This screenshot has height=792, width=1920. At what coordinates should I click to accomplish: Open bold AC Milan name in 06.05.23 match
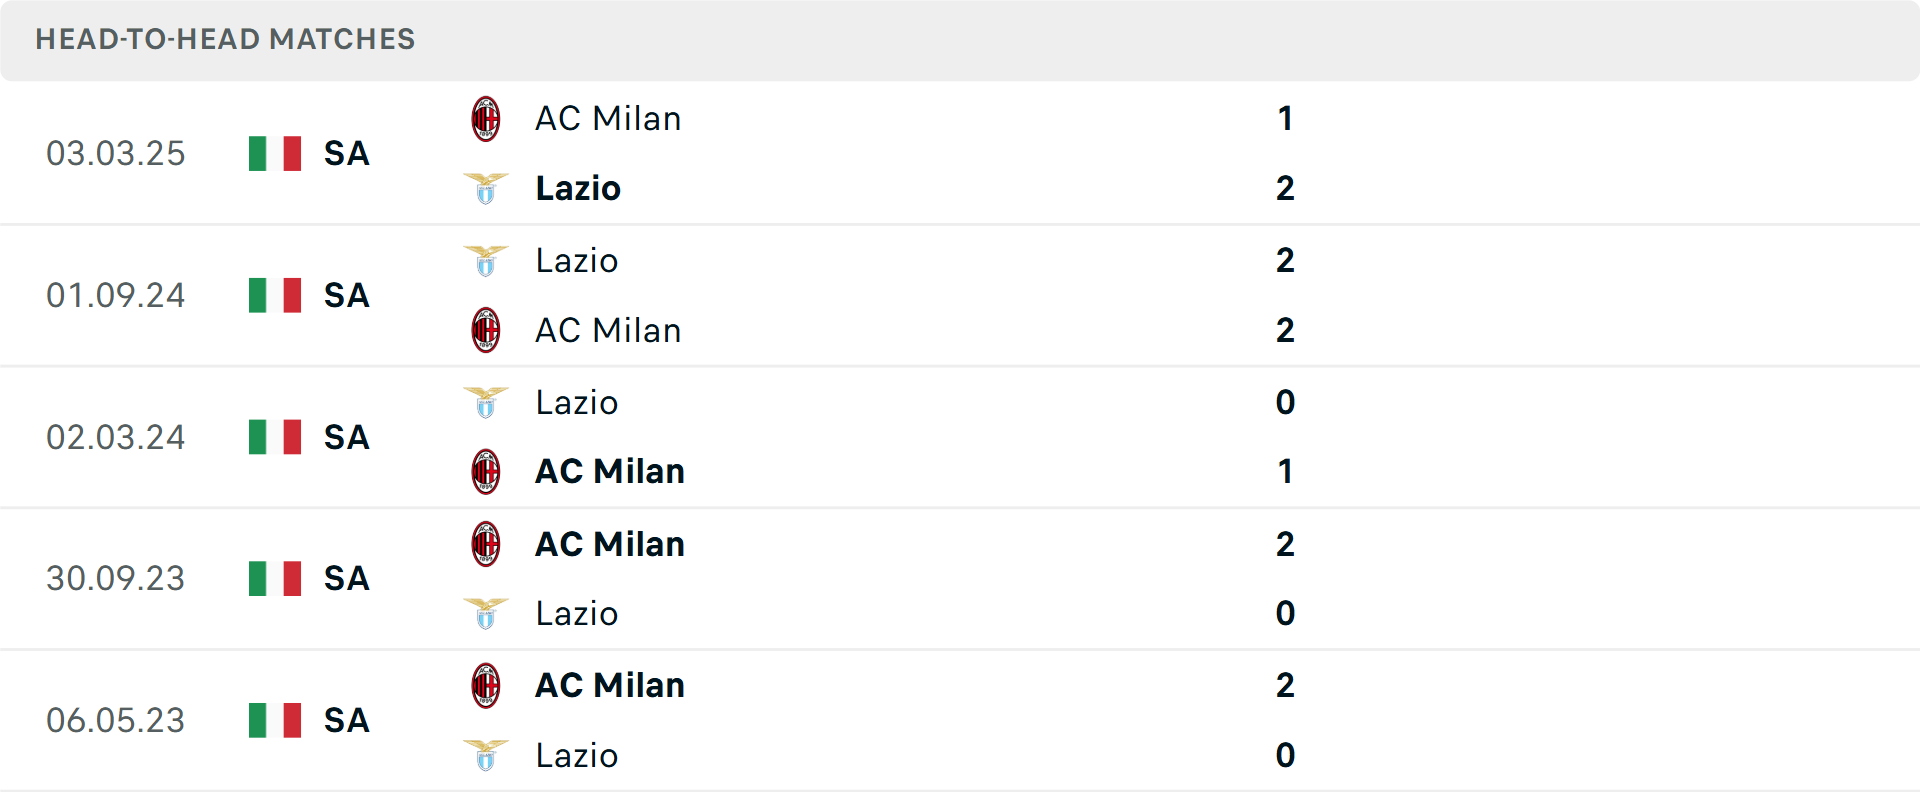pos(610,685)
